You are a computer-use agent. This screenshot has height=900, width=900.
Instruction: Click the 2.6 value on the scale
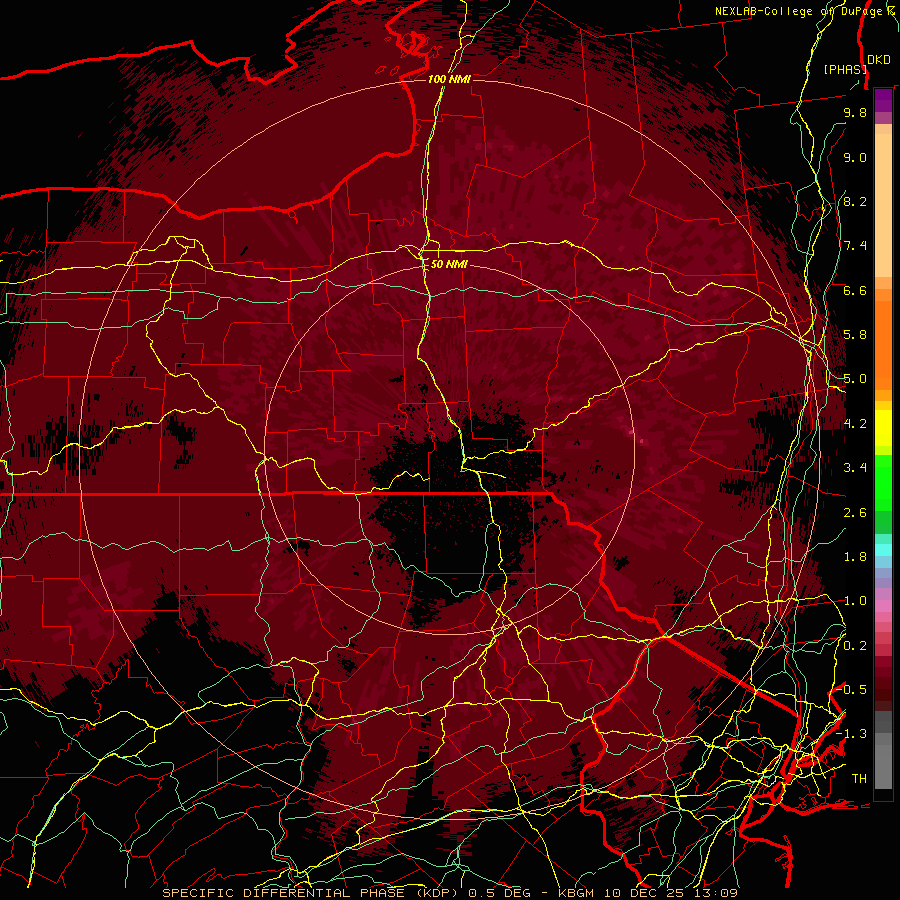pyautogui.click(x=855, y=513)
